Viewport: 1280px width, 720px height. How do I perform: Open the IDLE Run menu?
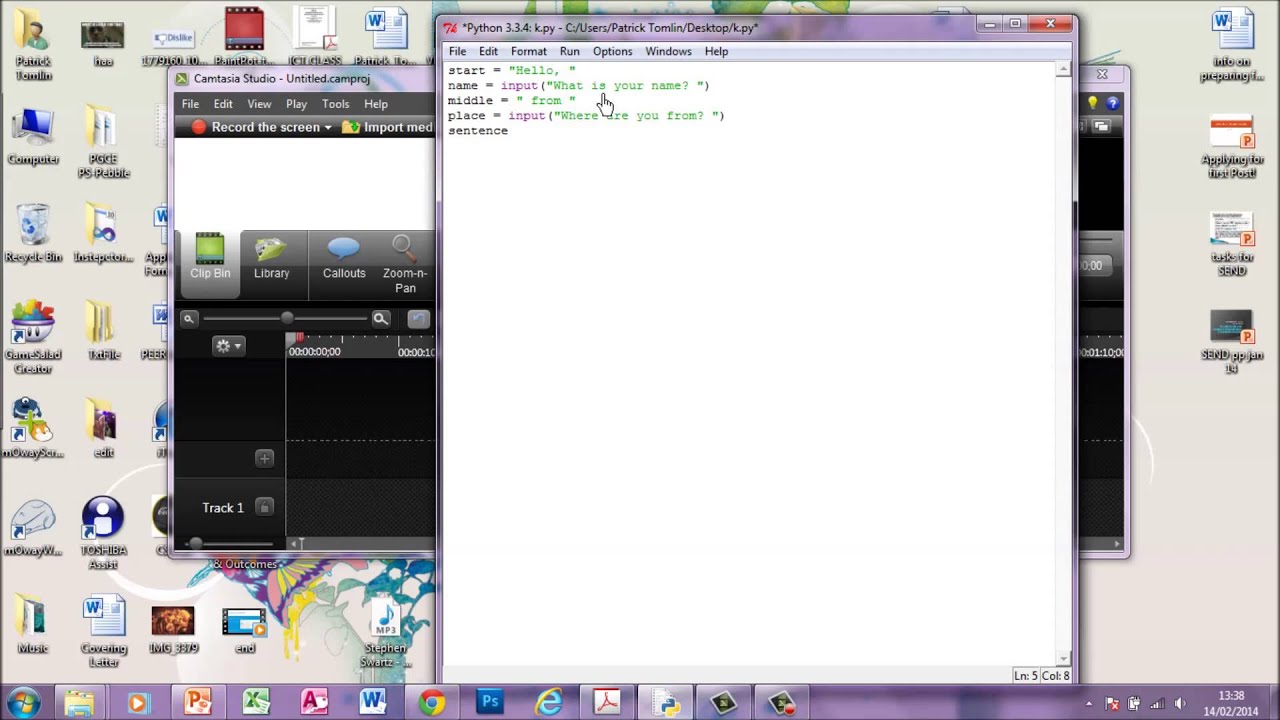pyautogui.click(x=570, y=51)
